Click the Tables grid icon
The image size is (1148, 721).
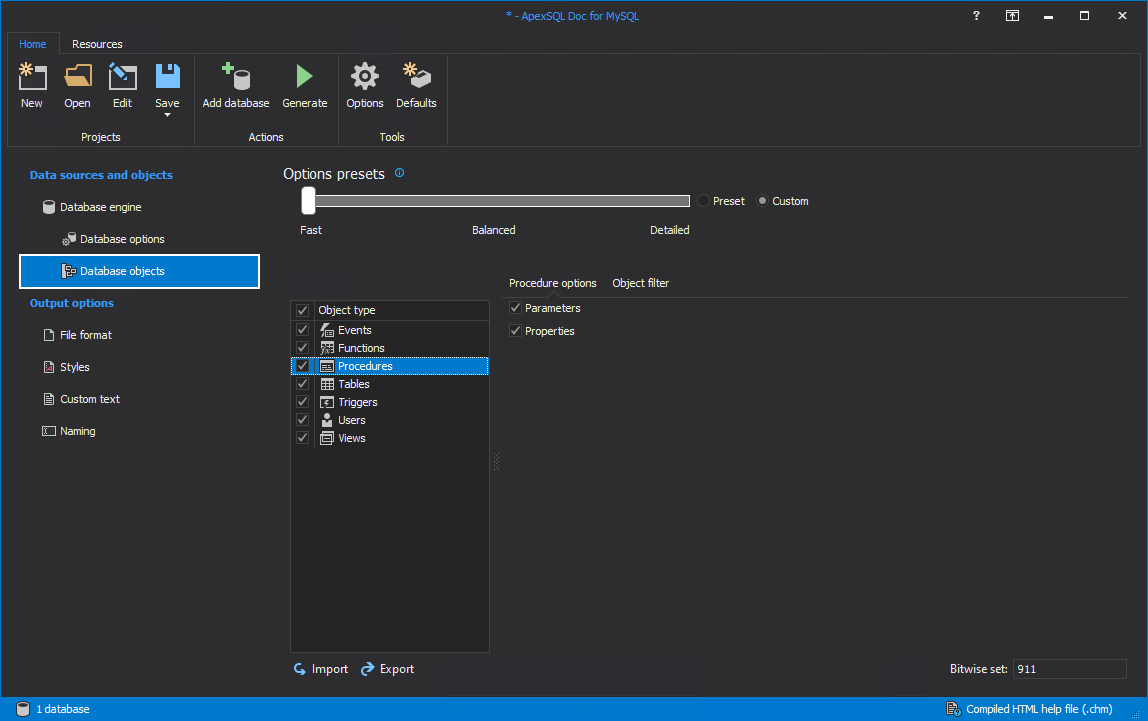pos(327,384)
